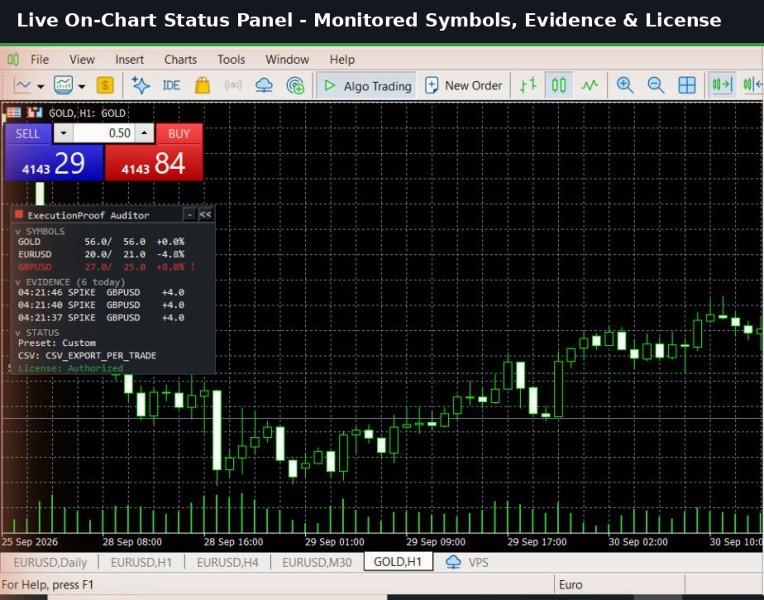This screenshot has width=764, height=600.
Task: Switch to the EURUSD,H4 chart tab
Action: 228,562
